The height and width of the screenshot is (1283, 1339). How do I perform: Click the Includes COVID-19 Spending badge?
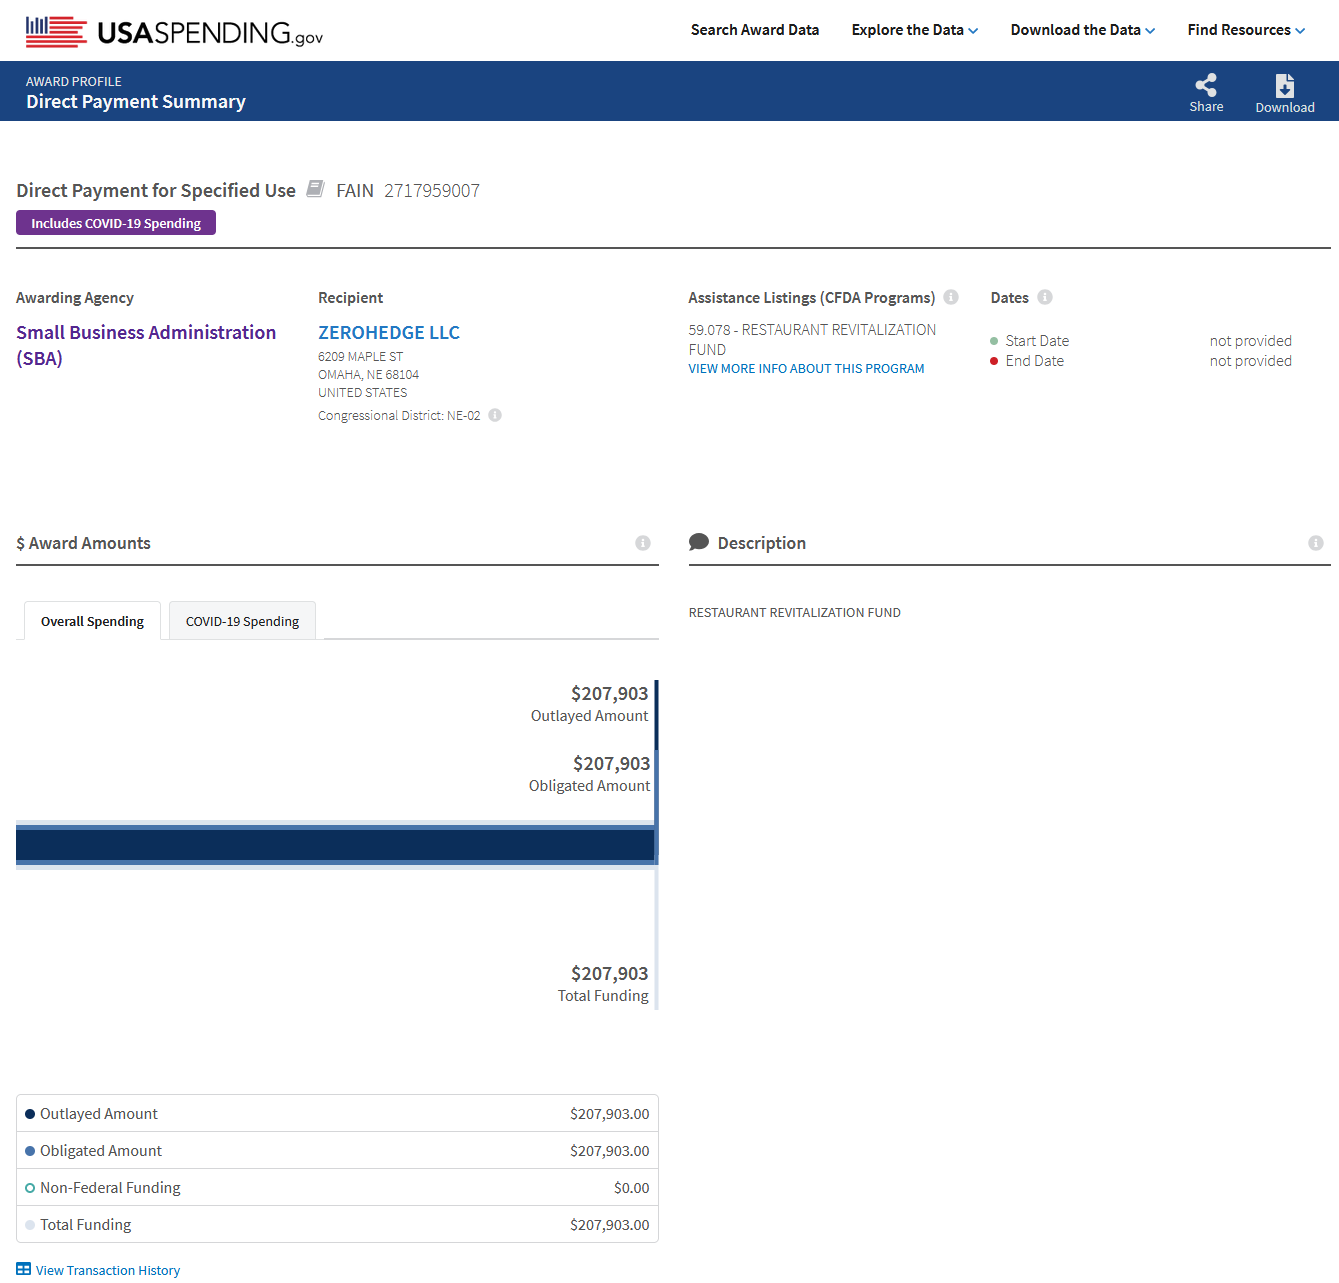click(116, 223)
